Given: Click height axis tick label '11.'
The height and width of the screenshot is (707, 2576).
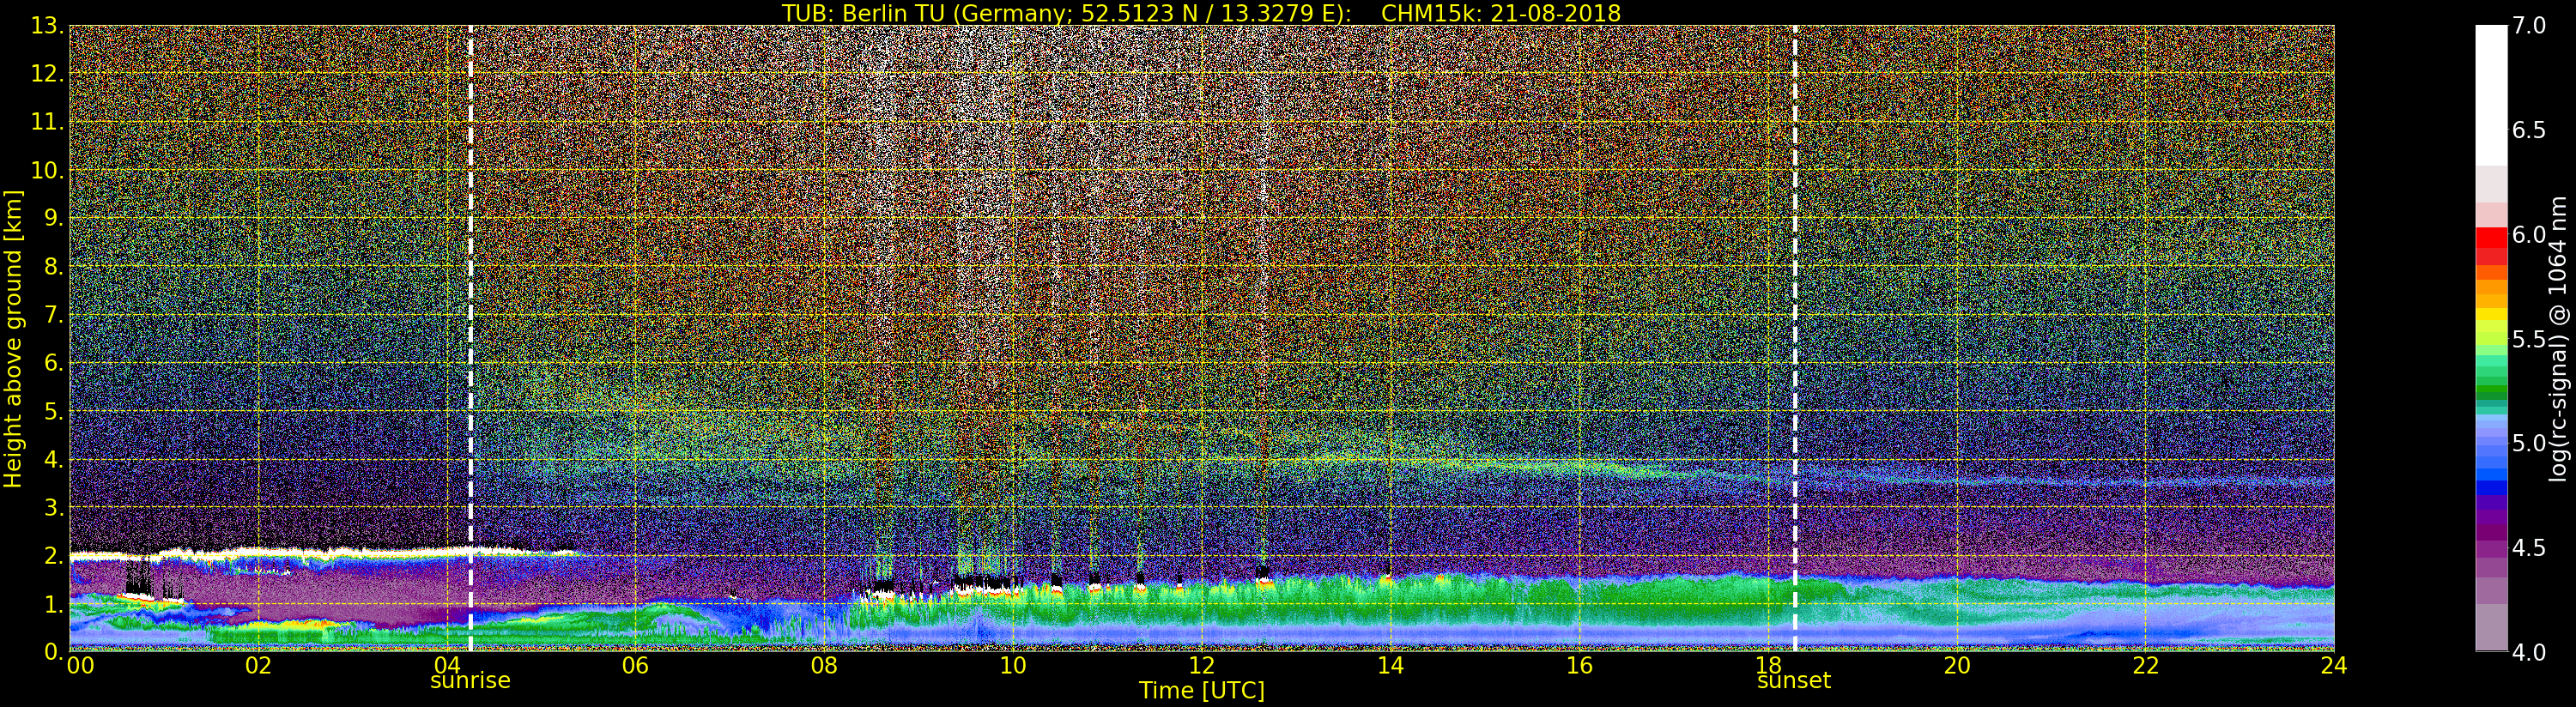Looking at the screenshot, I should pyautogui.click(x=48, y=122).
